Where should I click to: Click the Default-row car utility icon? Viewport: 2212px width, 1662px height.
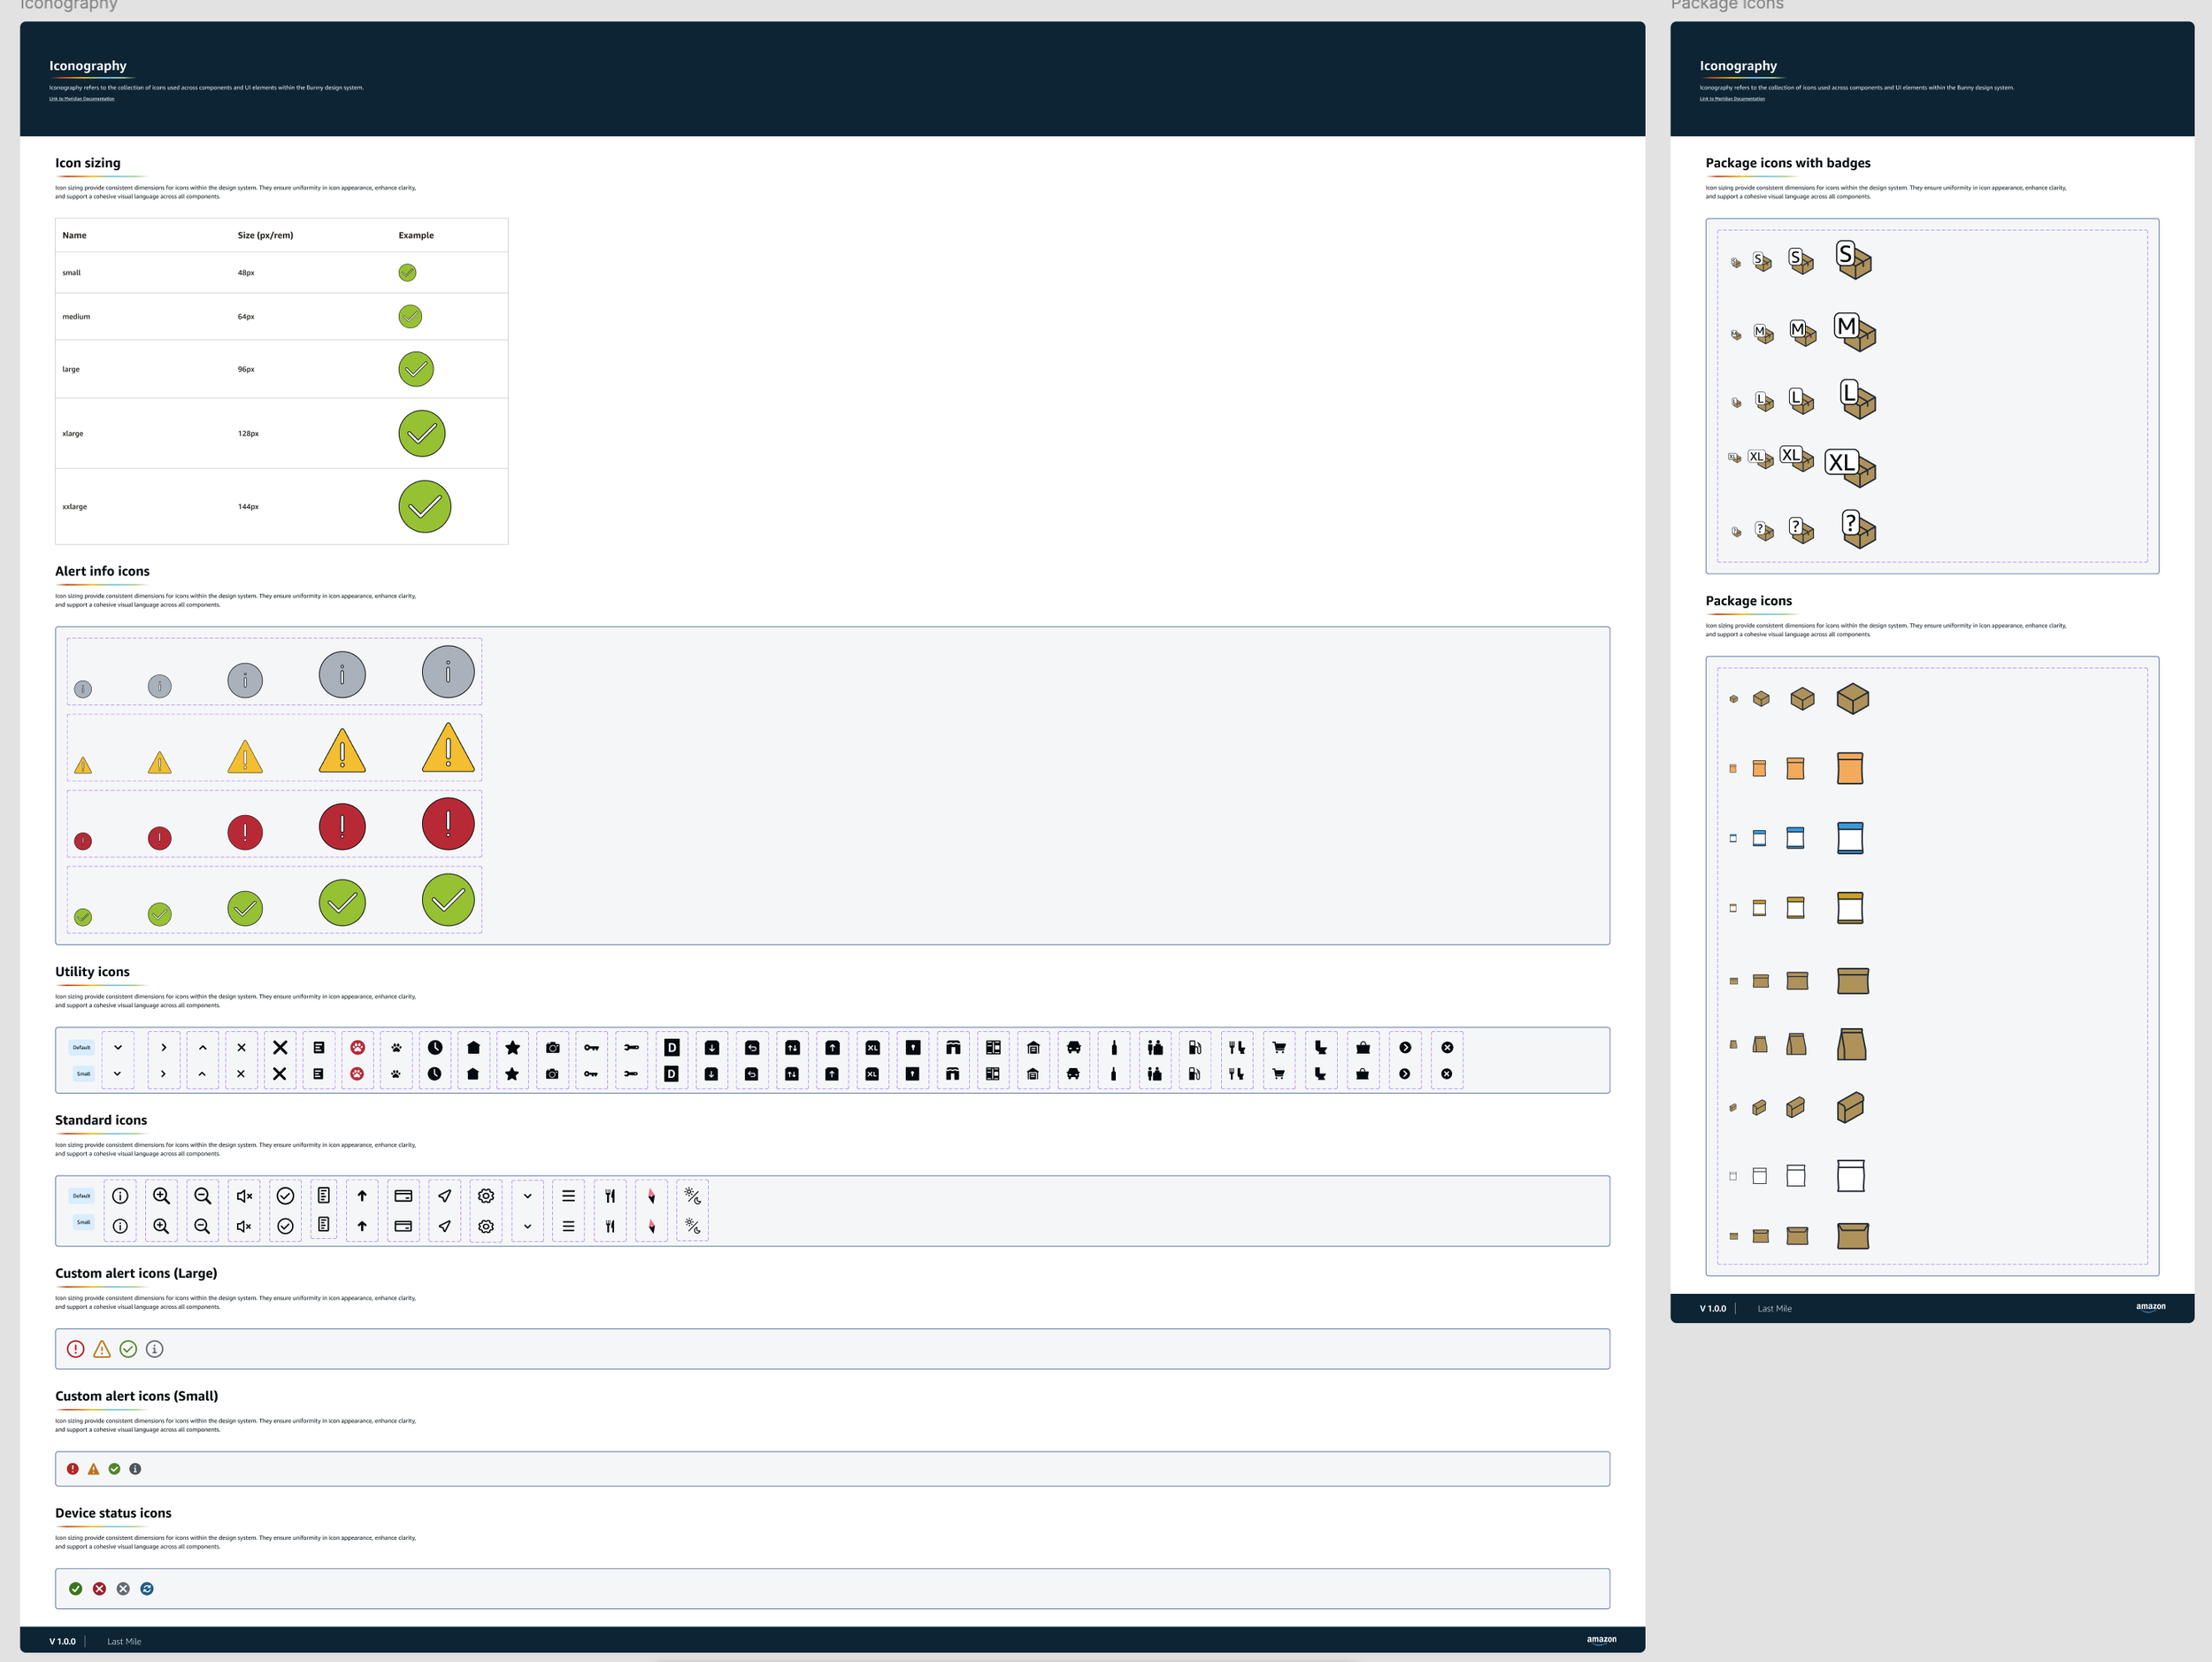coord(1074,1047)
